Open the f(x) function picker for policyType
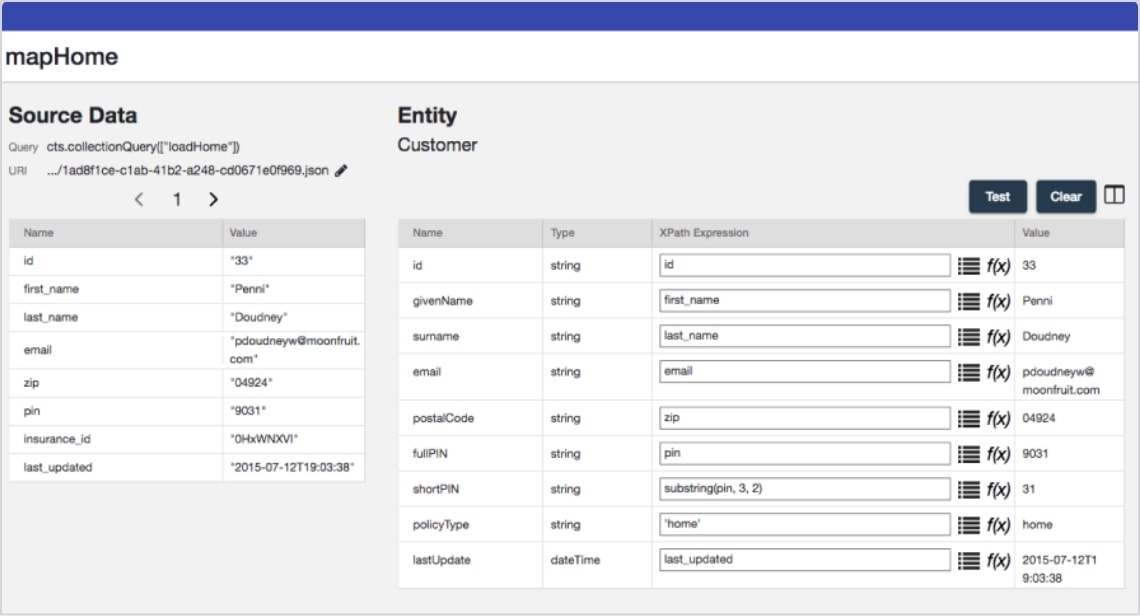1140x616 pixels. 998,525
